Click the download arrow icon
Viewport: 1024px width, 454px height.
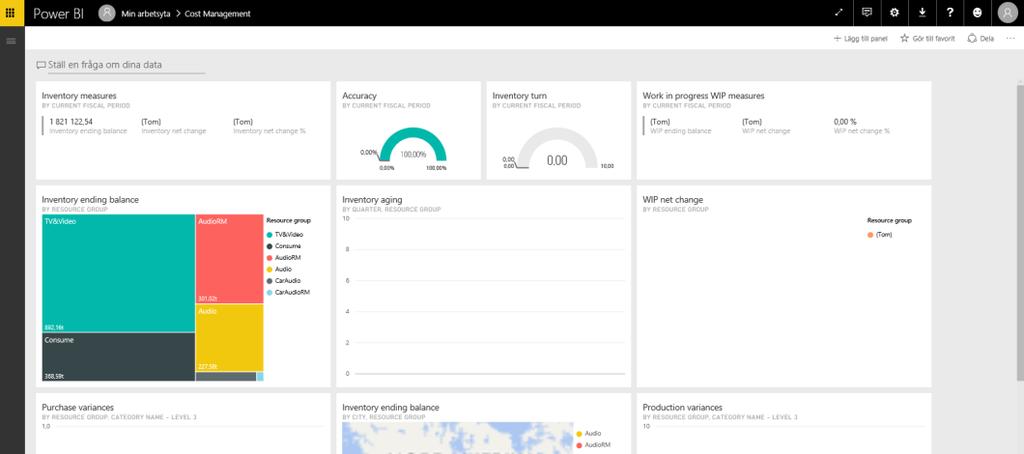(x=922, y=13)
